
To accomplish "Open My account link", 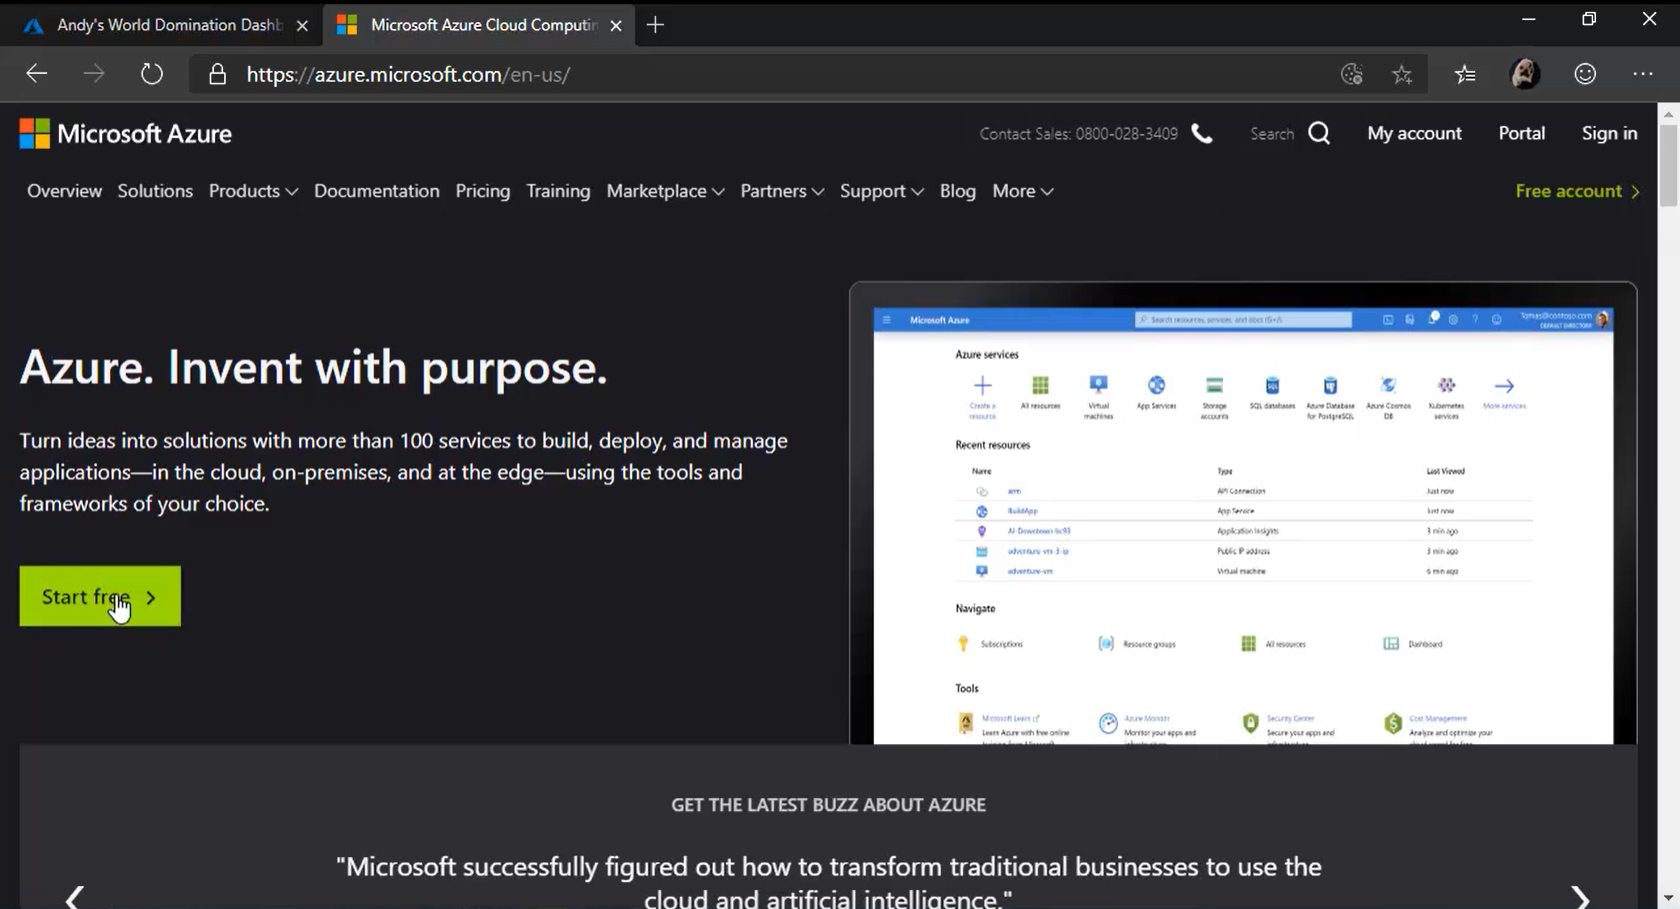I will pos(1414,133).
